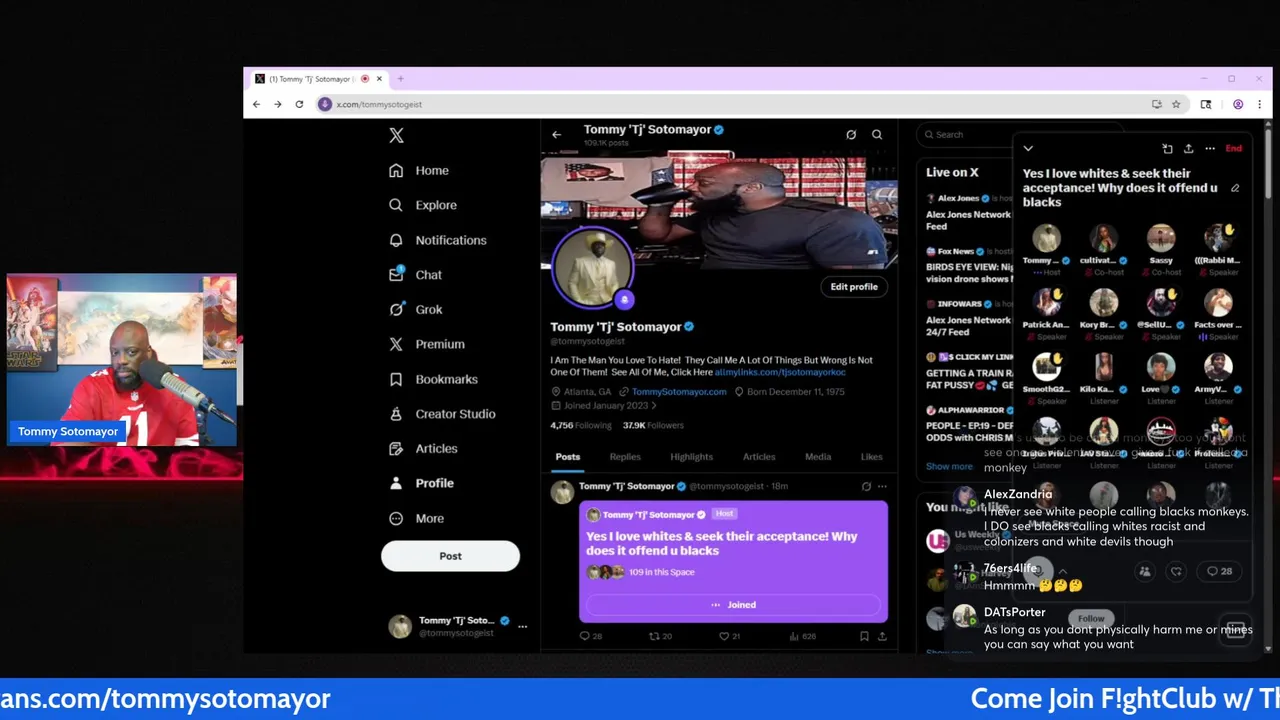Select the co-host Sassy avatar in Space
Image resolution: width=1280 pixels, height=720 pixels.
click(1161, 238)
